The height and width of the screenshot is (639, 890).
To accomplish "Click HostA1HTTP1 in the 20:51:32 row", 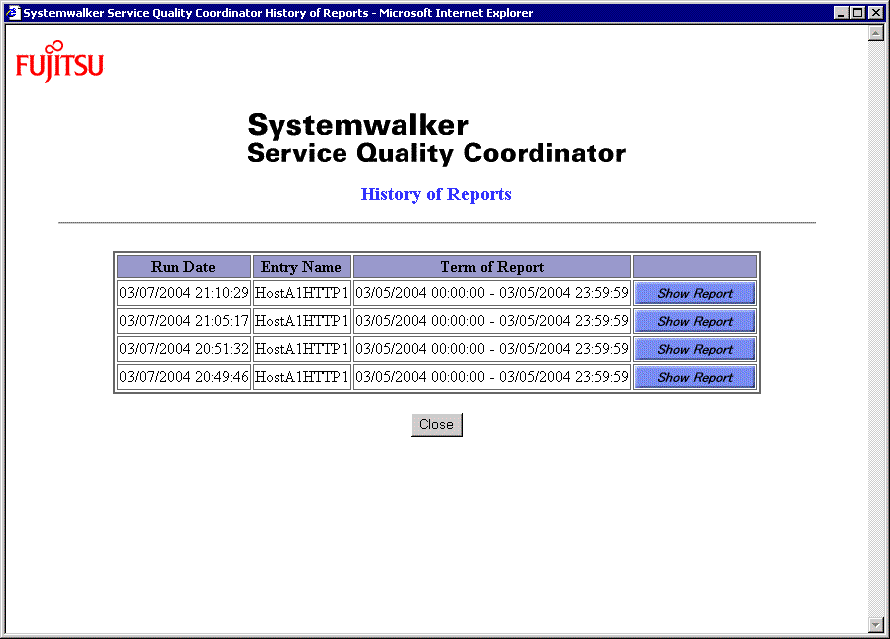I will pos(301,349).
